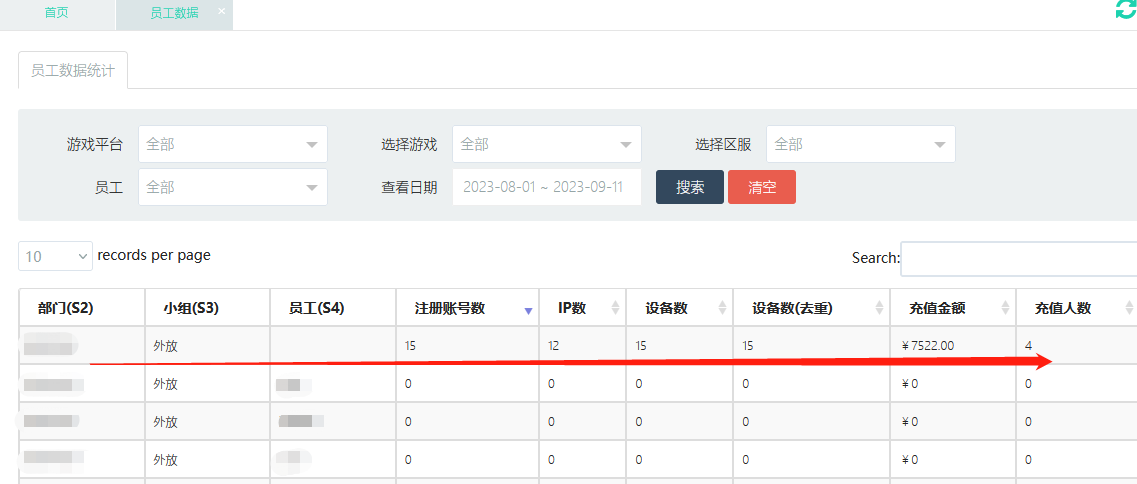1137x484 pixels.
Task: Click the 查看日期 date range field
Action: 546,187
